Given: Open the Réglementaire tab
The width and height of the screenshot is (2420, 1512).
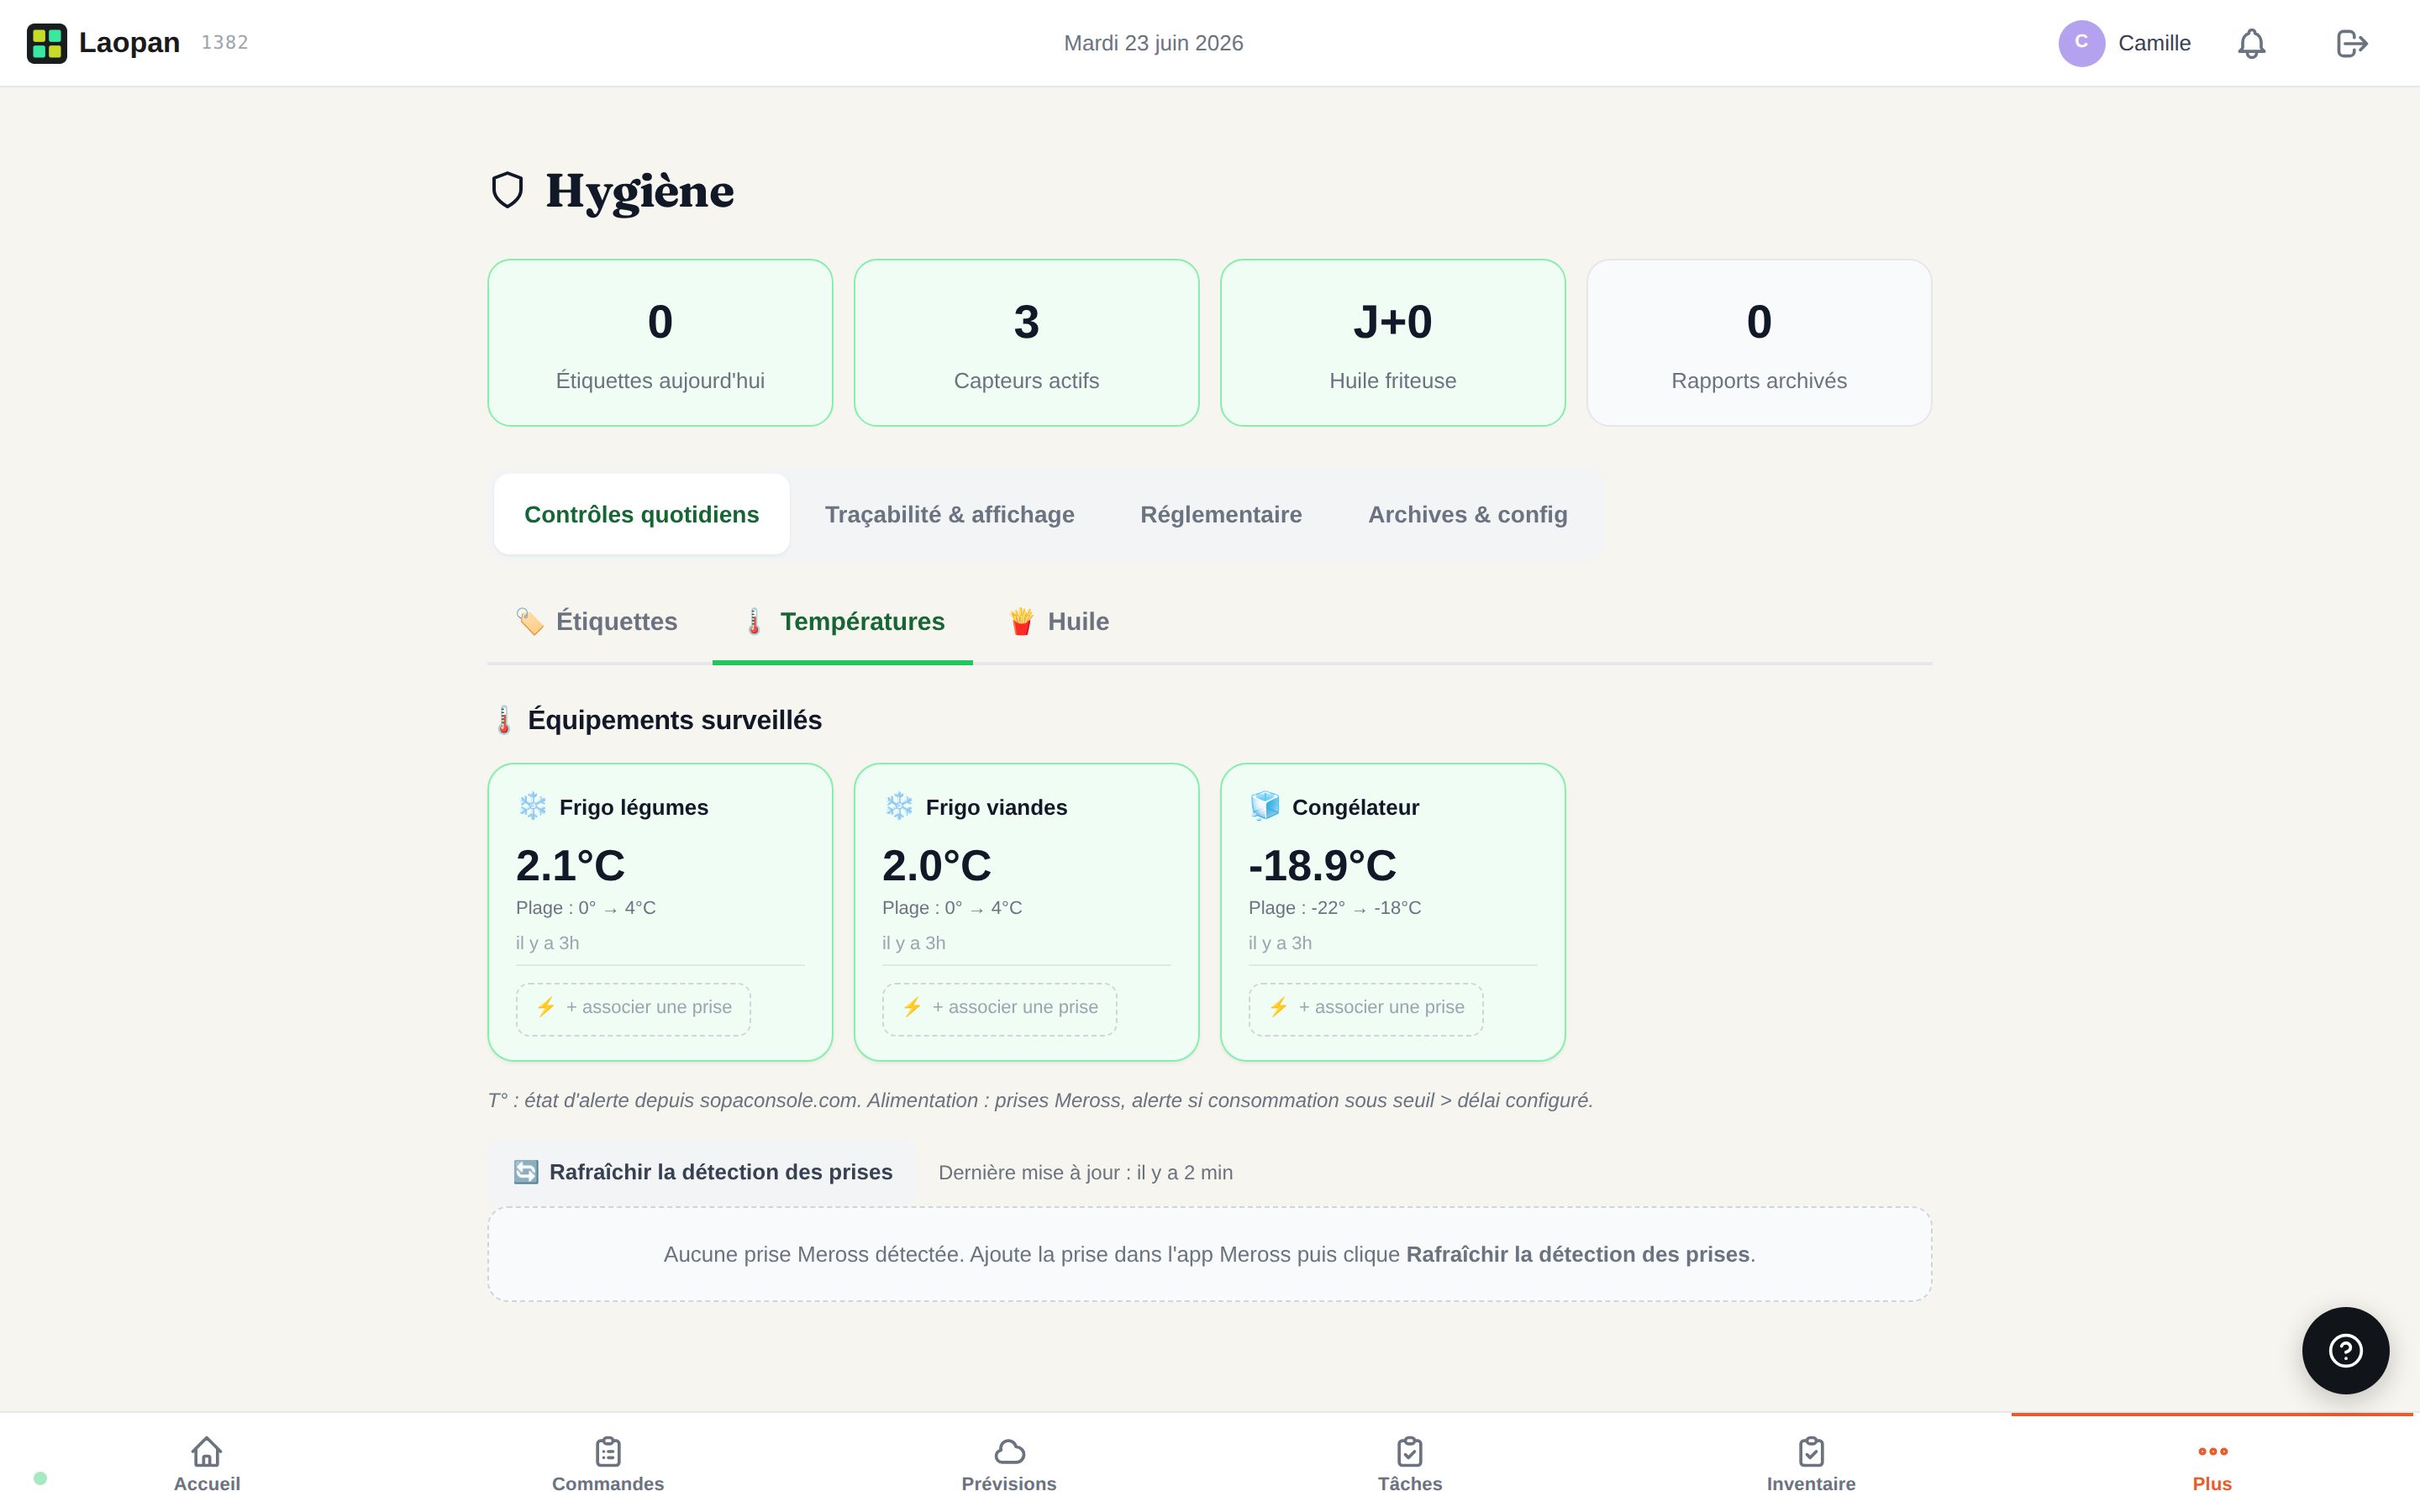Looking at the screenshot, I should 1221,514.
